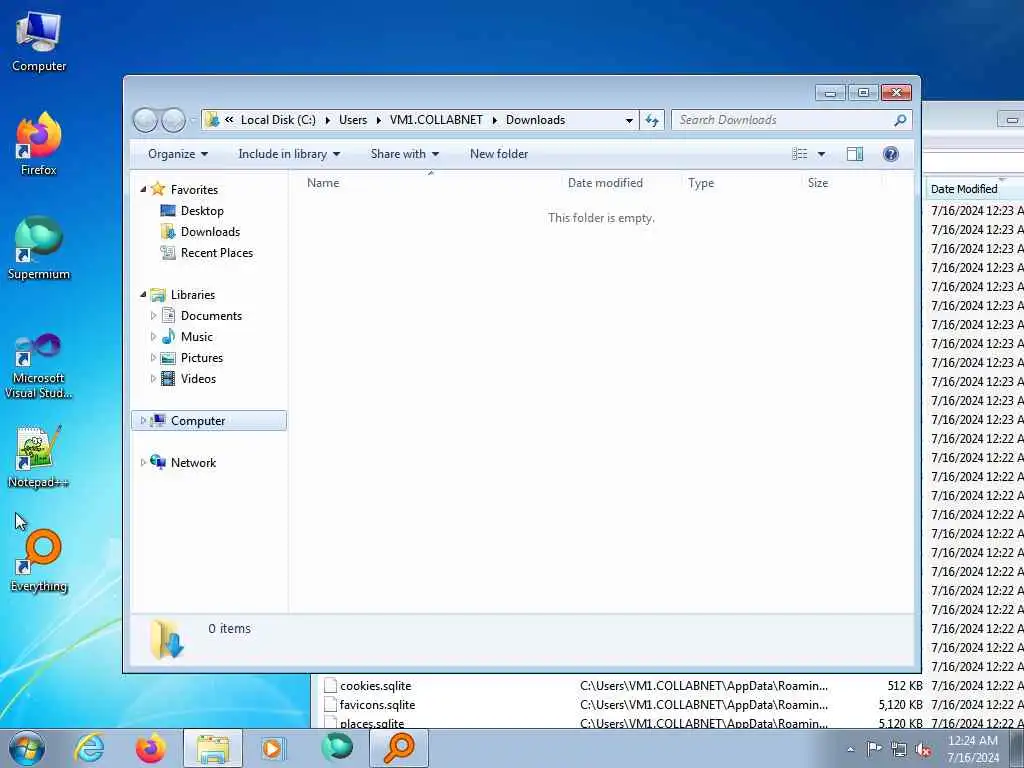Expand the Documents library node
The image size is (1024, 768).
[153, 316]
